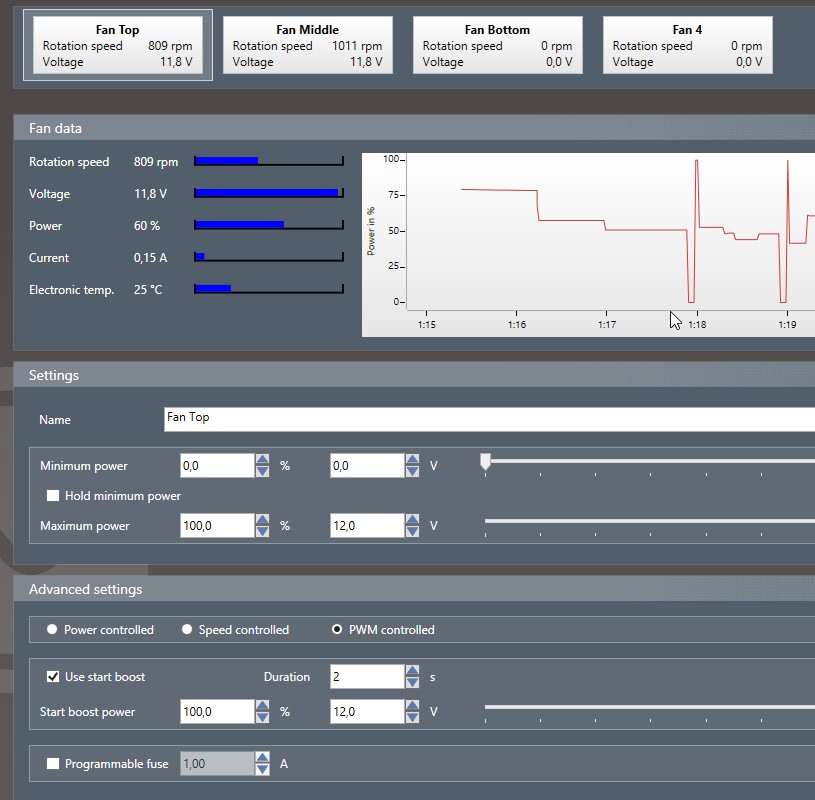Decrease Maximum power voltage with down arrow
The width and height of the screenshot is (815, 800).
[413, 531]
